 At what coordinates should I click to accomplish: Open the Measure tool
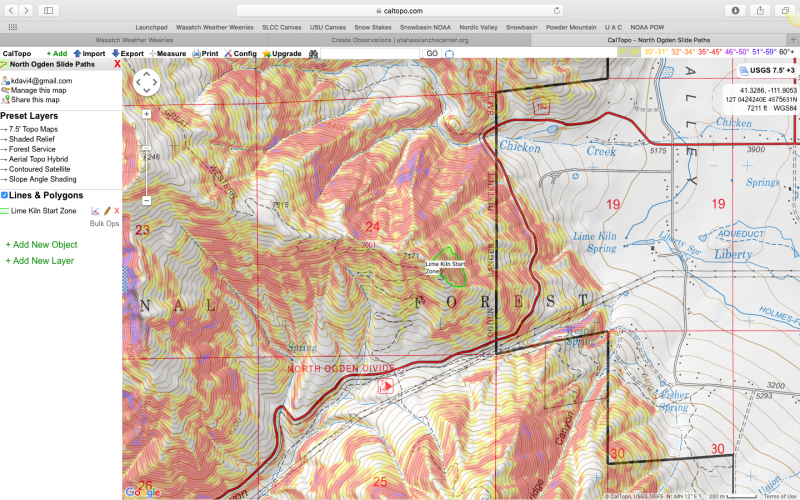click(x=168, y=54)
